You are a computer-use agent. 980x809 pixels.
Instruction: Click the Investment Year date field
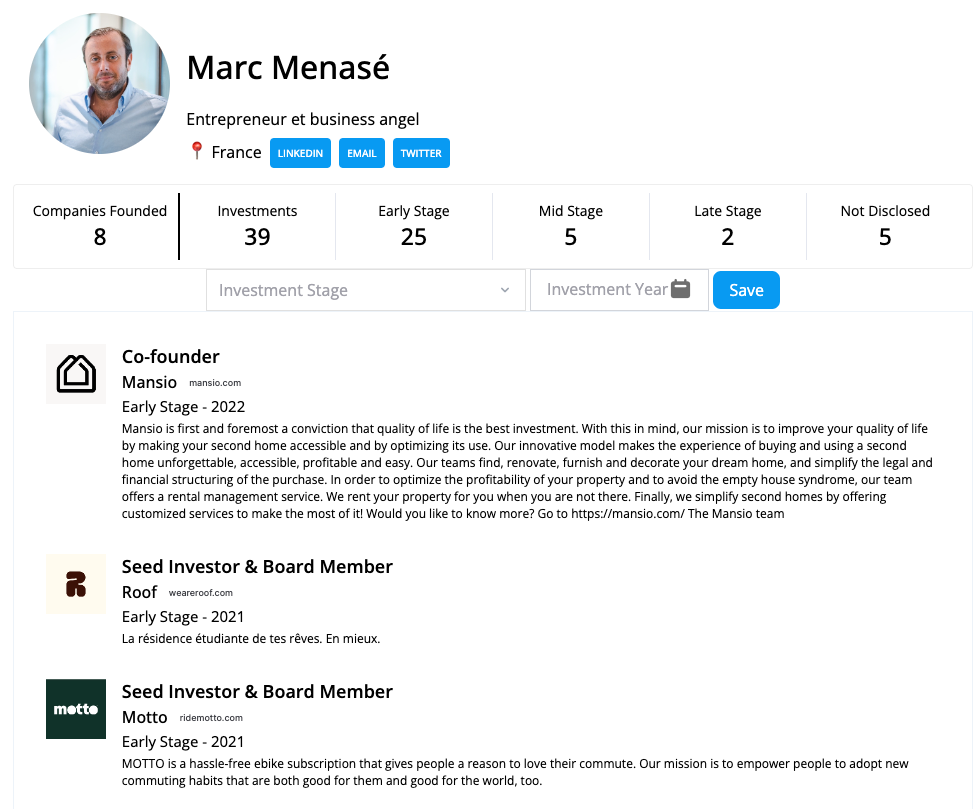tap(619, 289)
